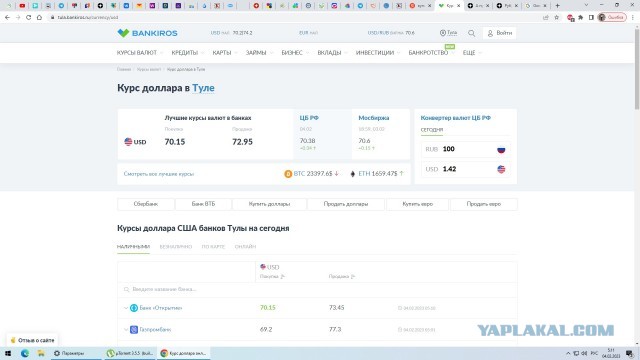Reload the page with the refresh icon
The height and width of the screenshot is (360, 640).
coord(29,18)
